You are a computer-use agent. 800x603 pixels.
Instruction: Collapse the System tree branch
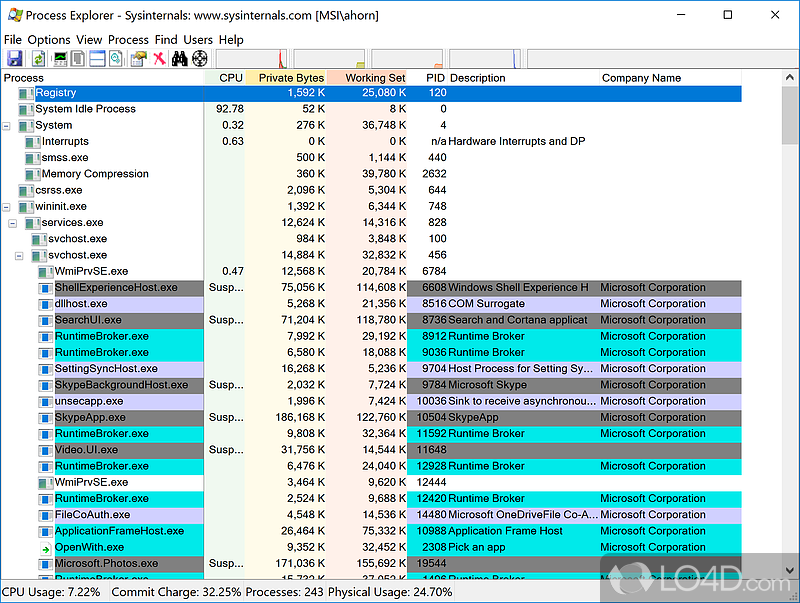tap(7, 125)
